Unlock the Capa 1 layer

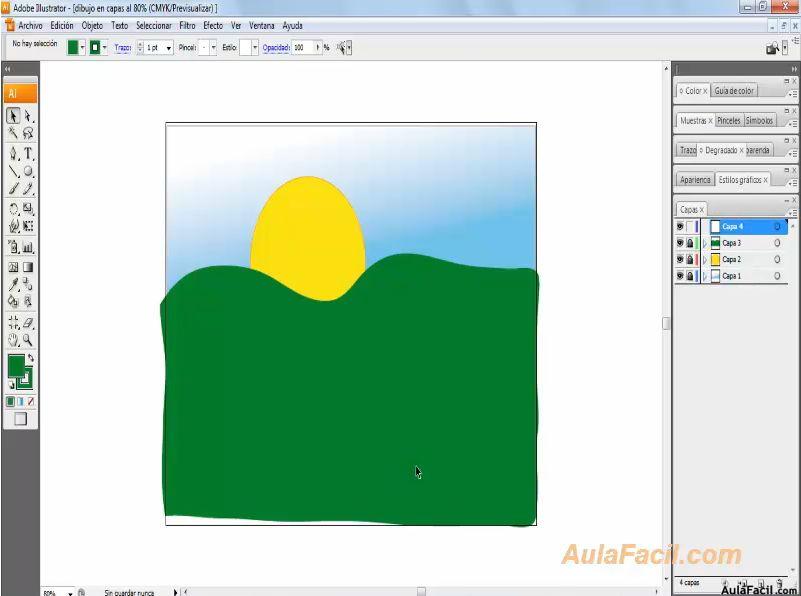point(690,276)
